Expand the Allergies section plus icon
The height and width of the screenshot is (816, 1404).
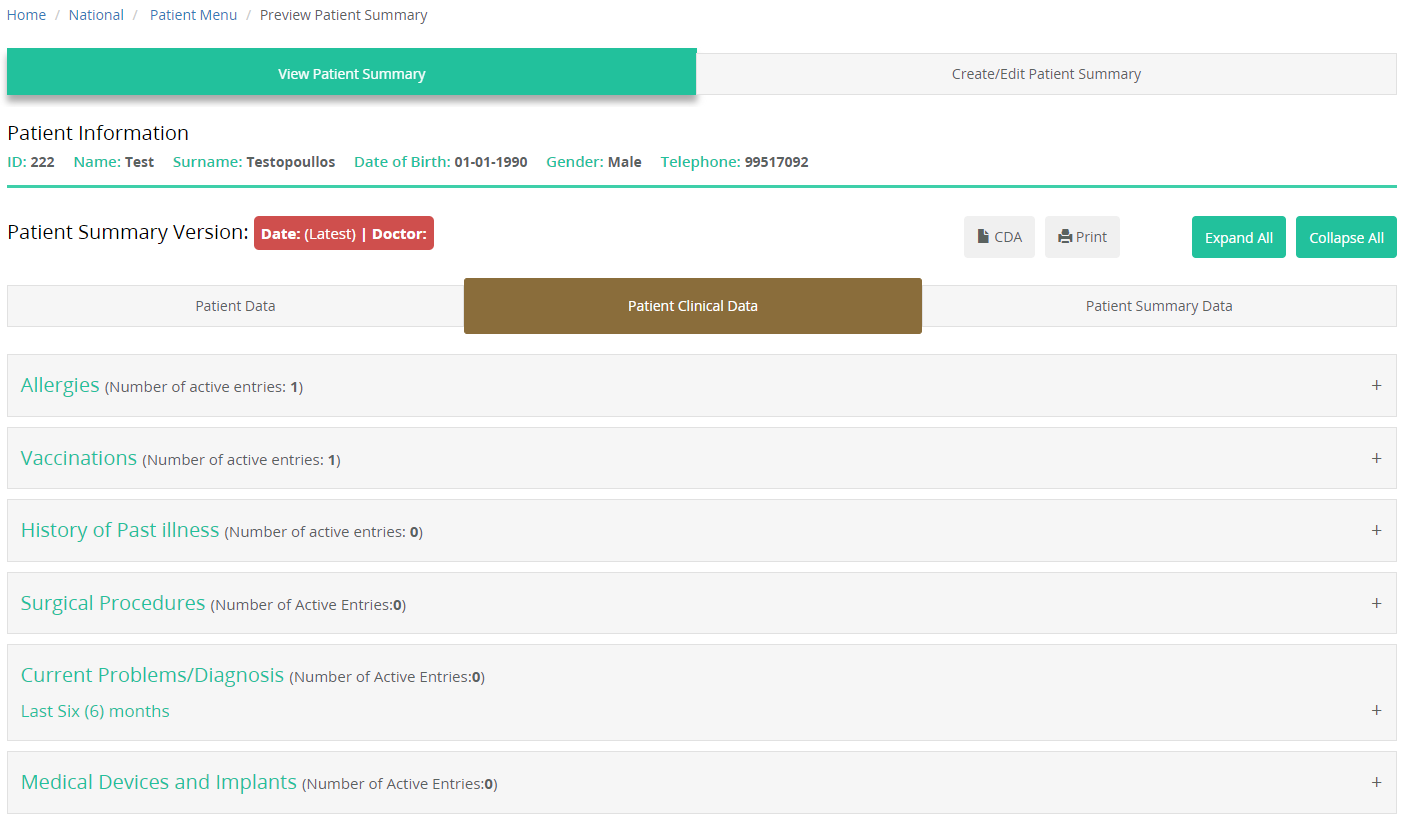pos(1376,385)
